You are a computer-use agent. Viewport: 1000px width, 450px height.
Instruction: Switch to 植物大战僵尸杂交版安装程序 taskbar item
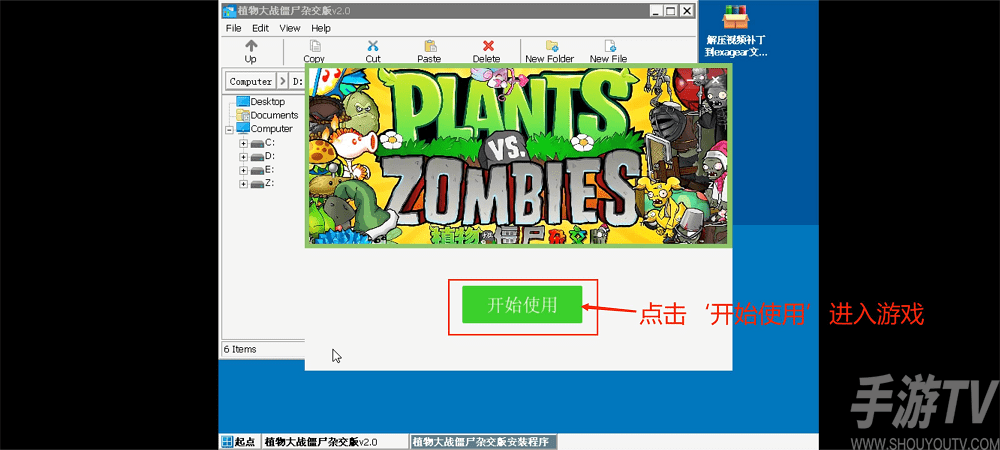click(x=483, y=442)
